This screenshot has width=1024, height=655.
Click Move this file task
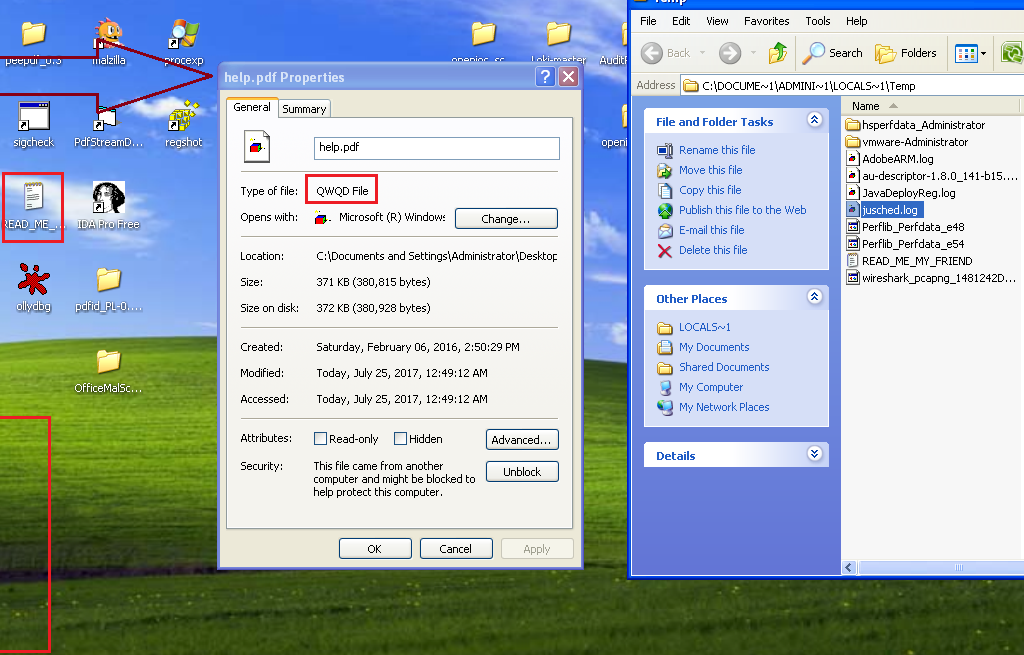click(710, 170)
